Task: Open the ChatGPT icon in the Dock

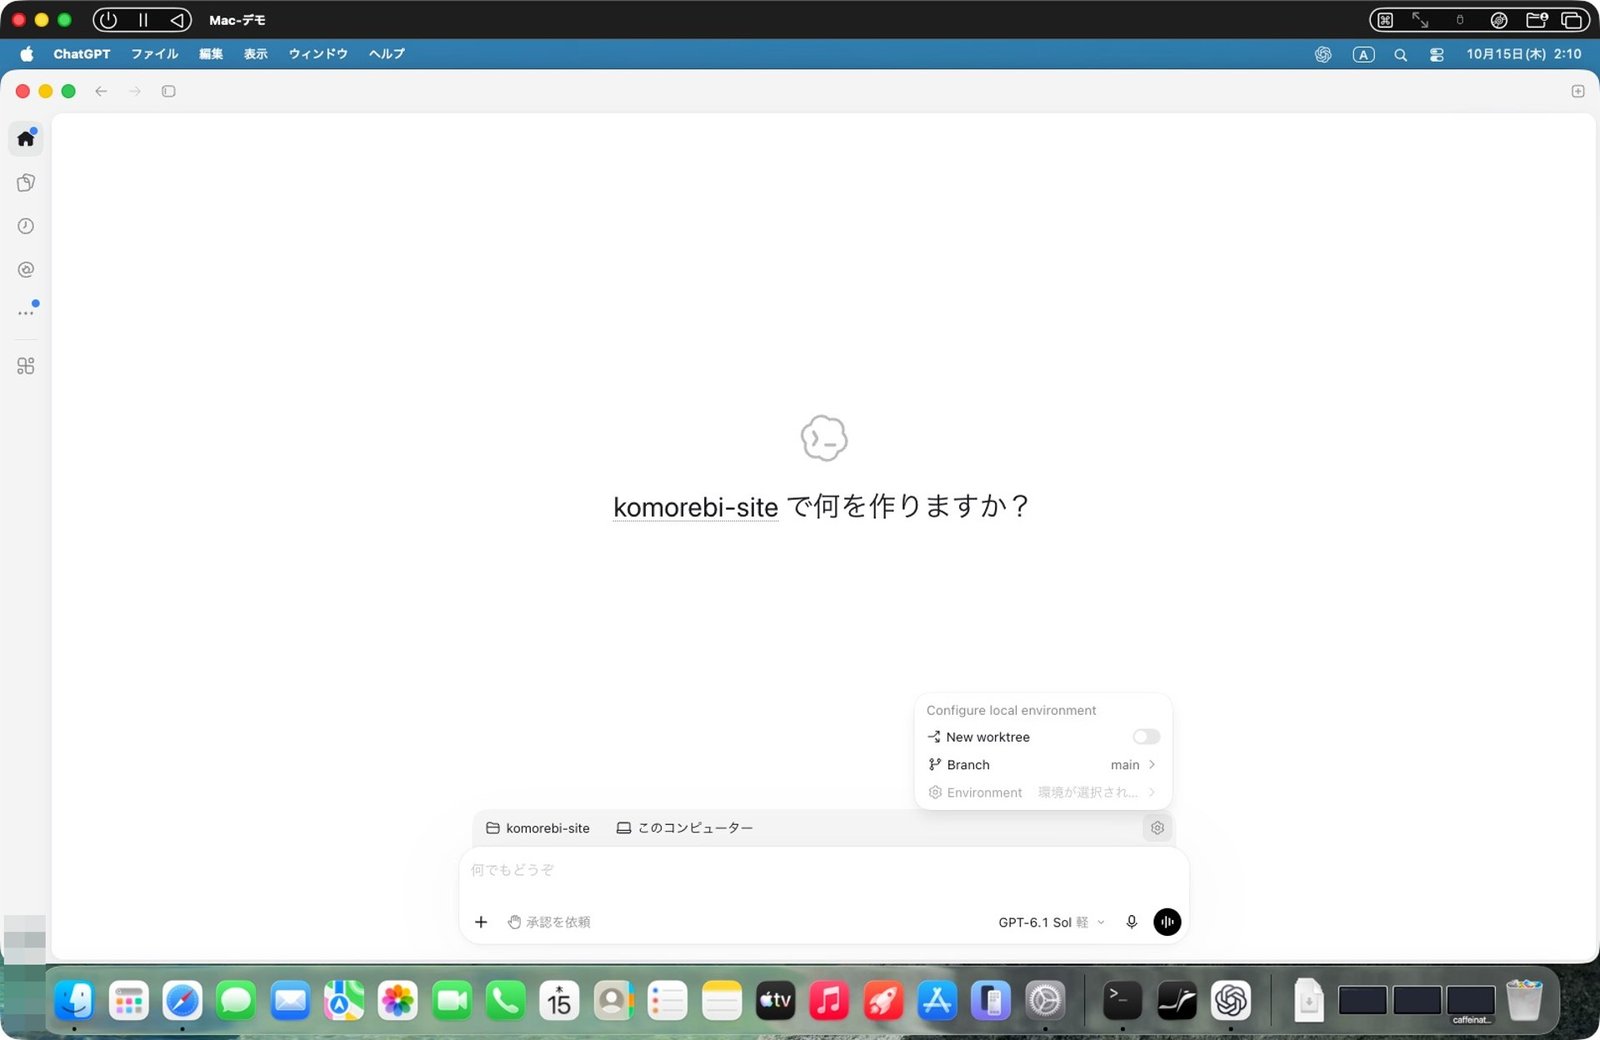Action: 1231,1000
